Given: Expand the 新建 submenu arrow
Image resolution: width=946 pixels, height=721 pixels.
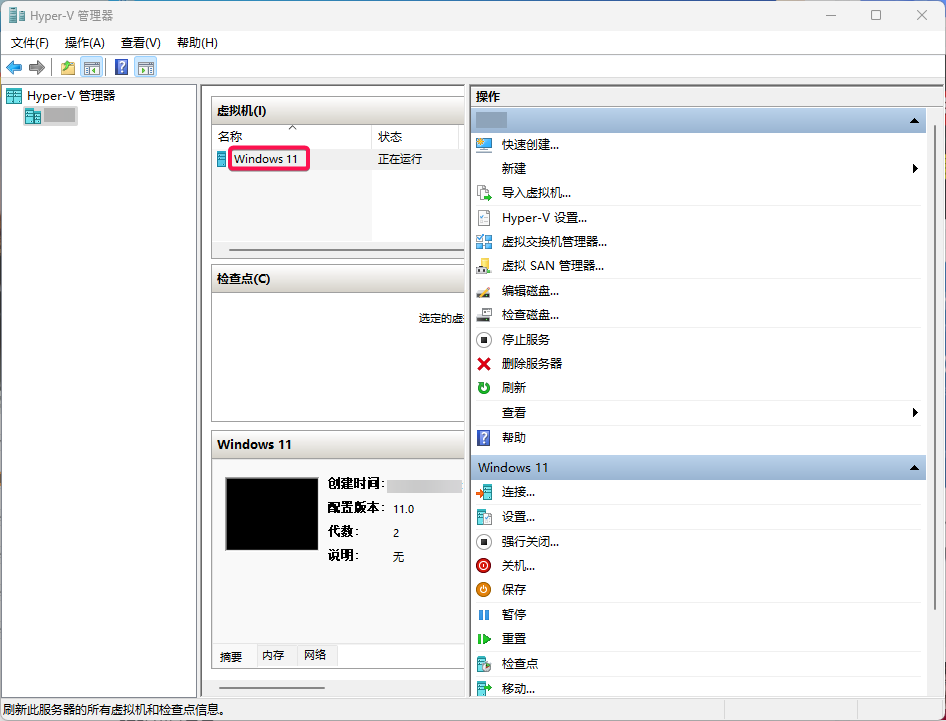Looking at the screenshot, I should (913, 168).
